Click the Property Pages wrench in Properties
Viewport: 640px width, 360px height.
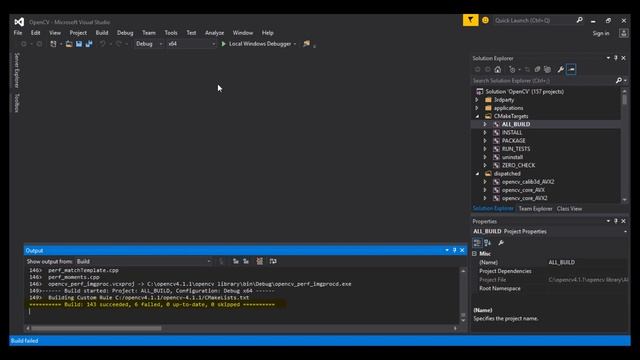point(501,243)
